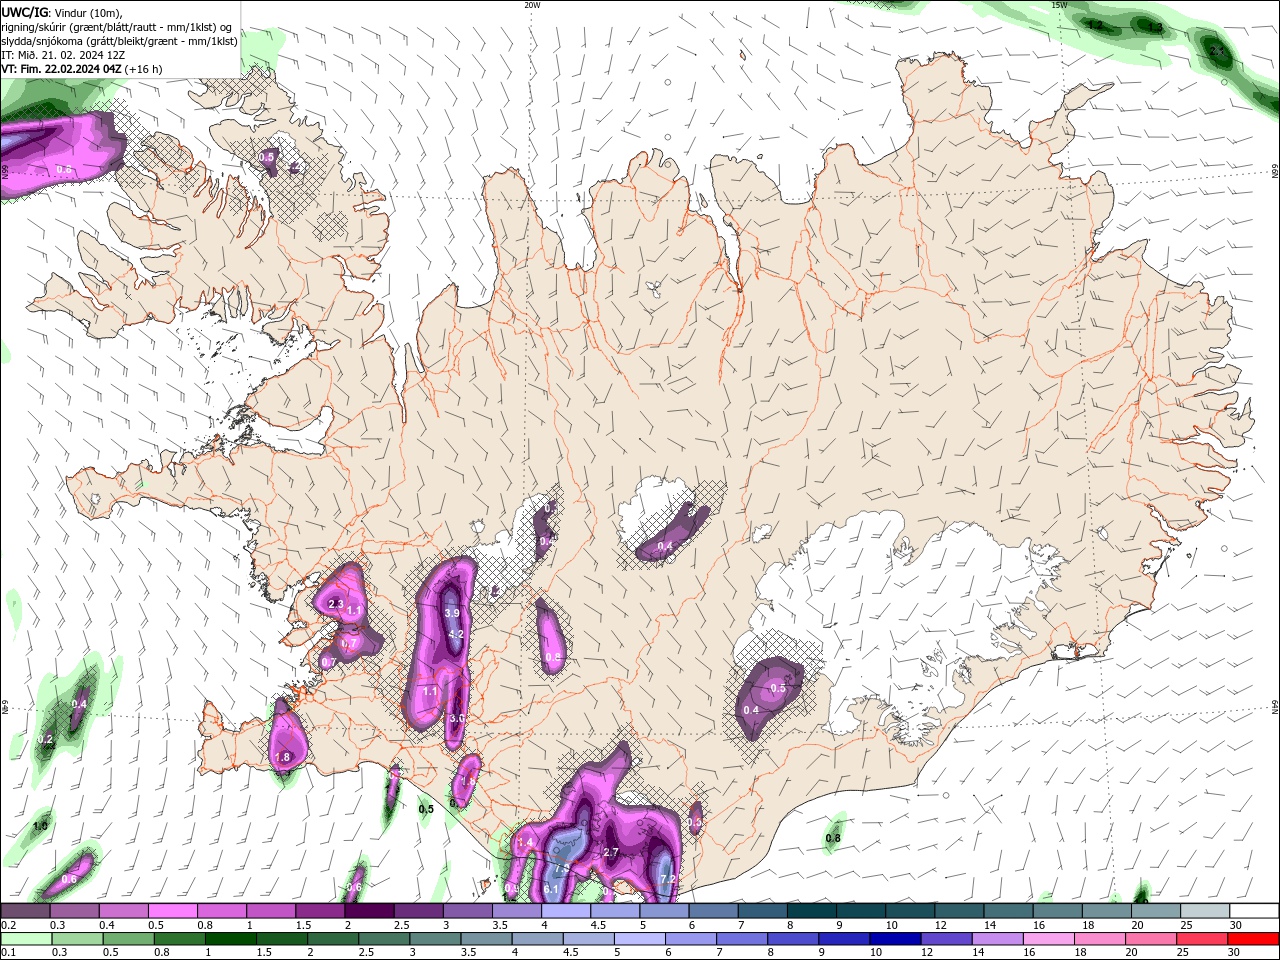
Task: Click the bright red rain swatch starting at 30
Action: click(x=1253, y=939)
